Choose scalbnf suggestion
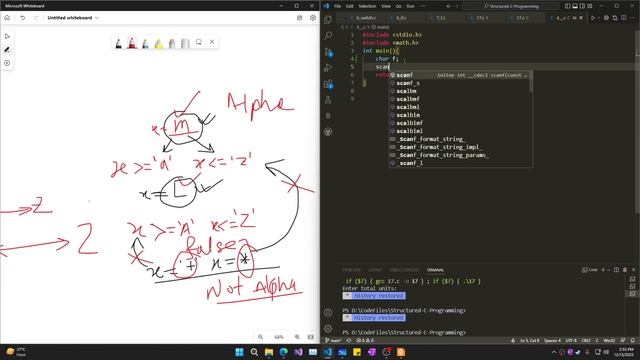Viewport: 640px width, 360px height. [460, 99]
